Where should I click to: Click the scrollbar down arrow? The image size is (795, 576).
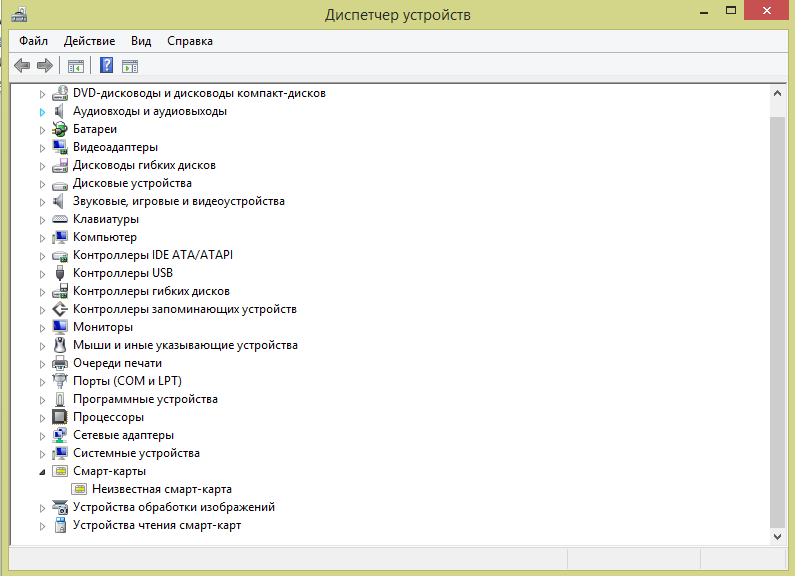777,536
